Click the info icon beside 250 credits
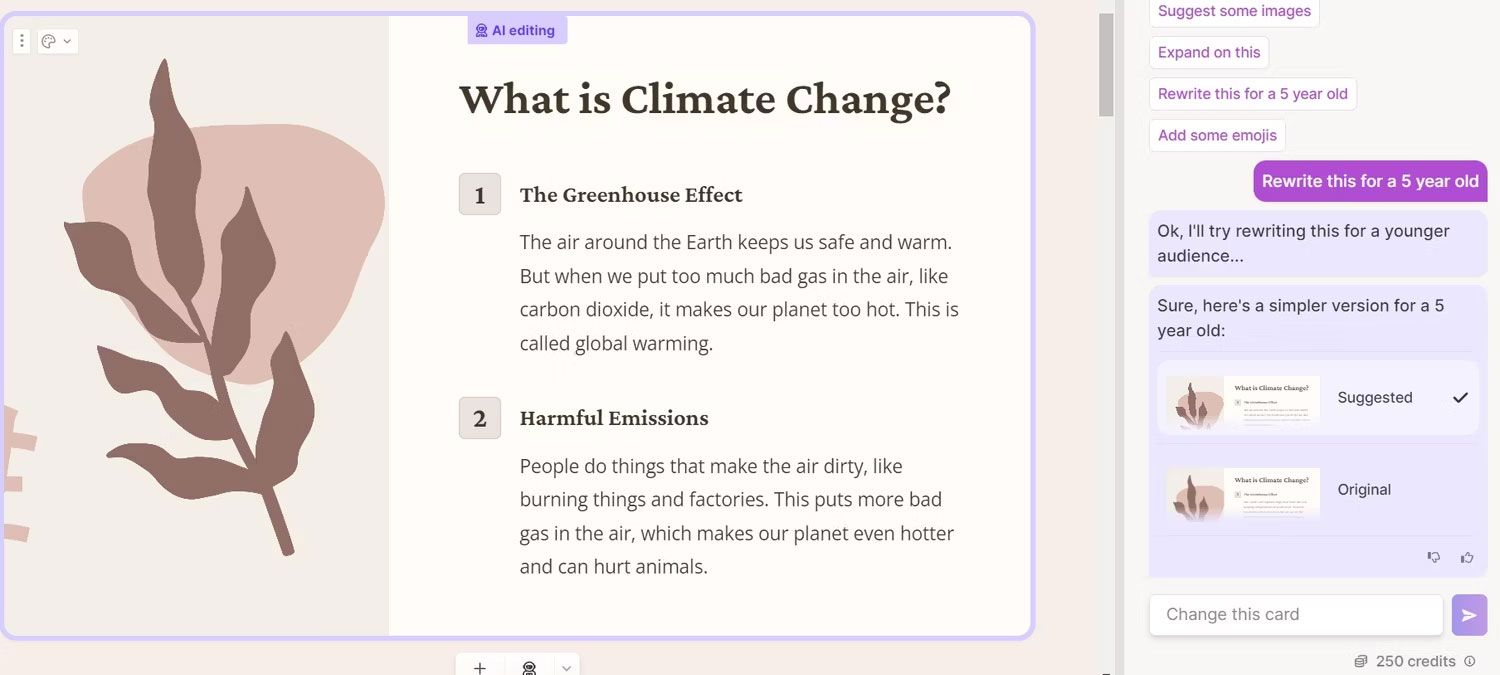 click(1470, 661)
